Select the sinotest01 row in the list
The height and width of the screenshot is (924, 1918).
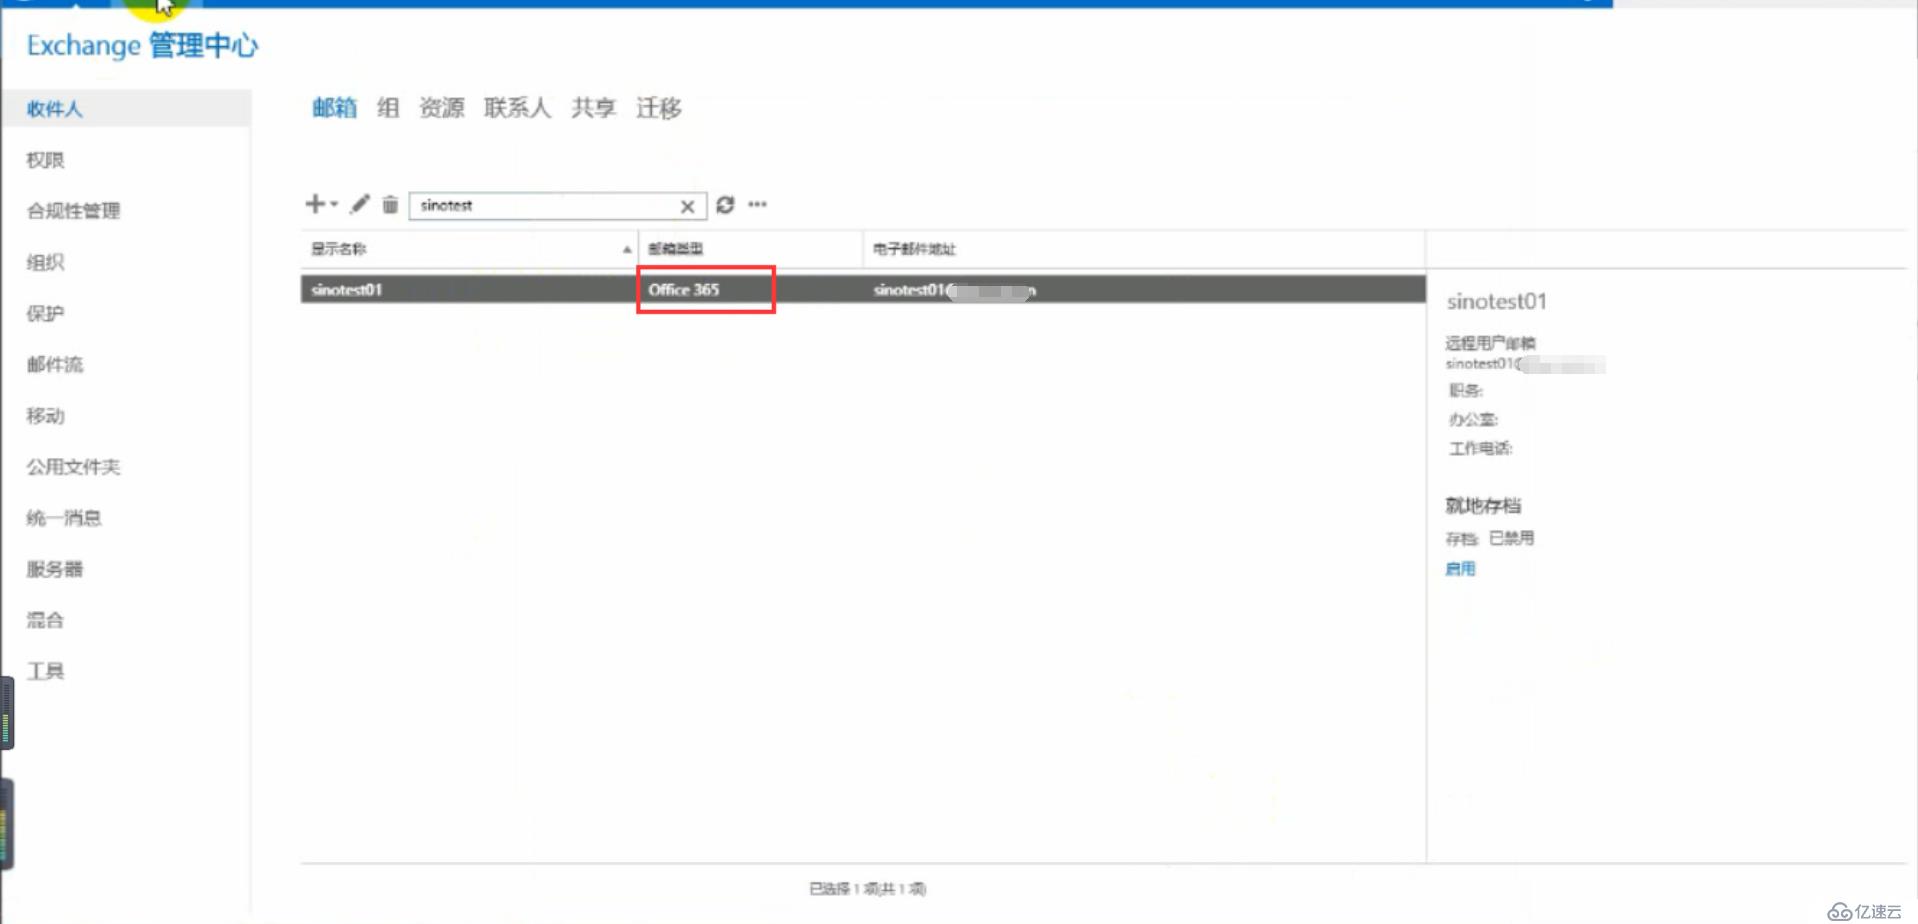click(863, 289)
